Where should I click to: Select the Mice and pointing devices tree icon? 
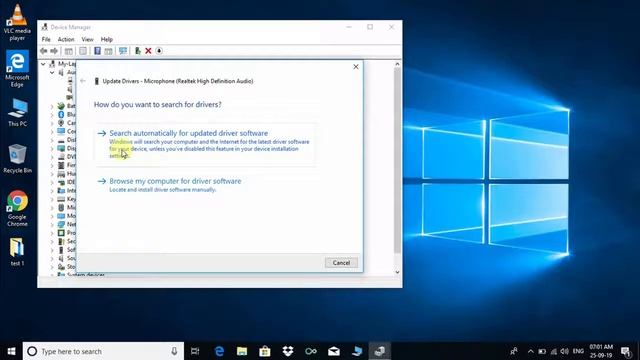[x=61, y=207]
